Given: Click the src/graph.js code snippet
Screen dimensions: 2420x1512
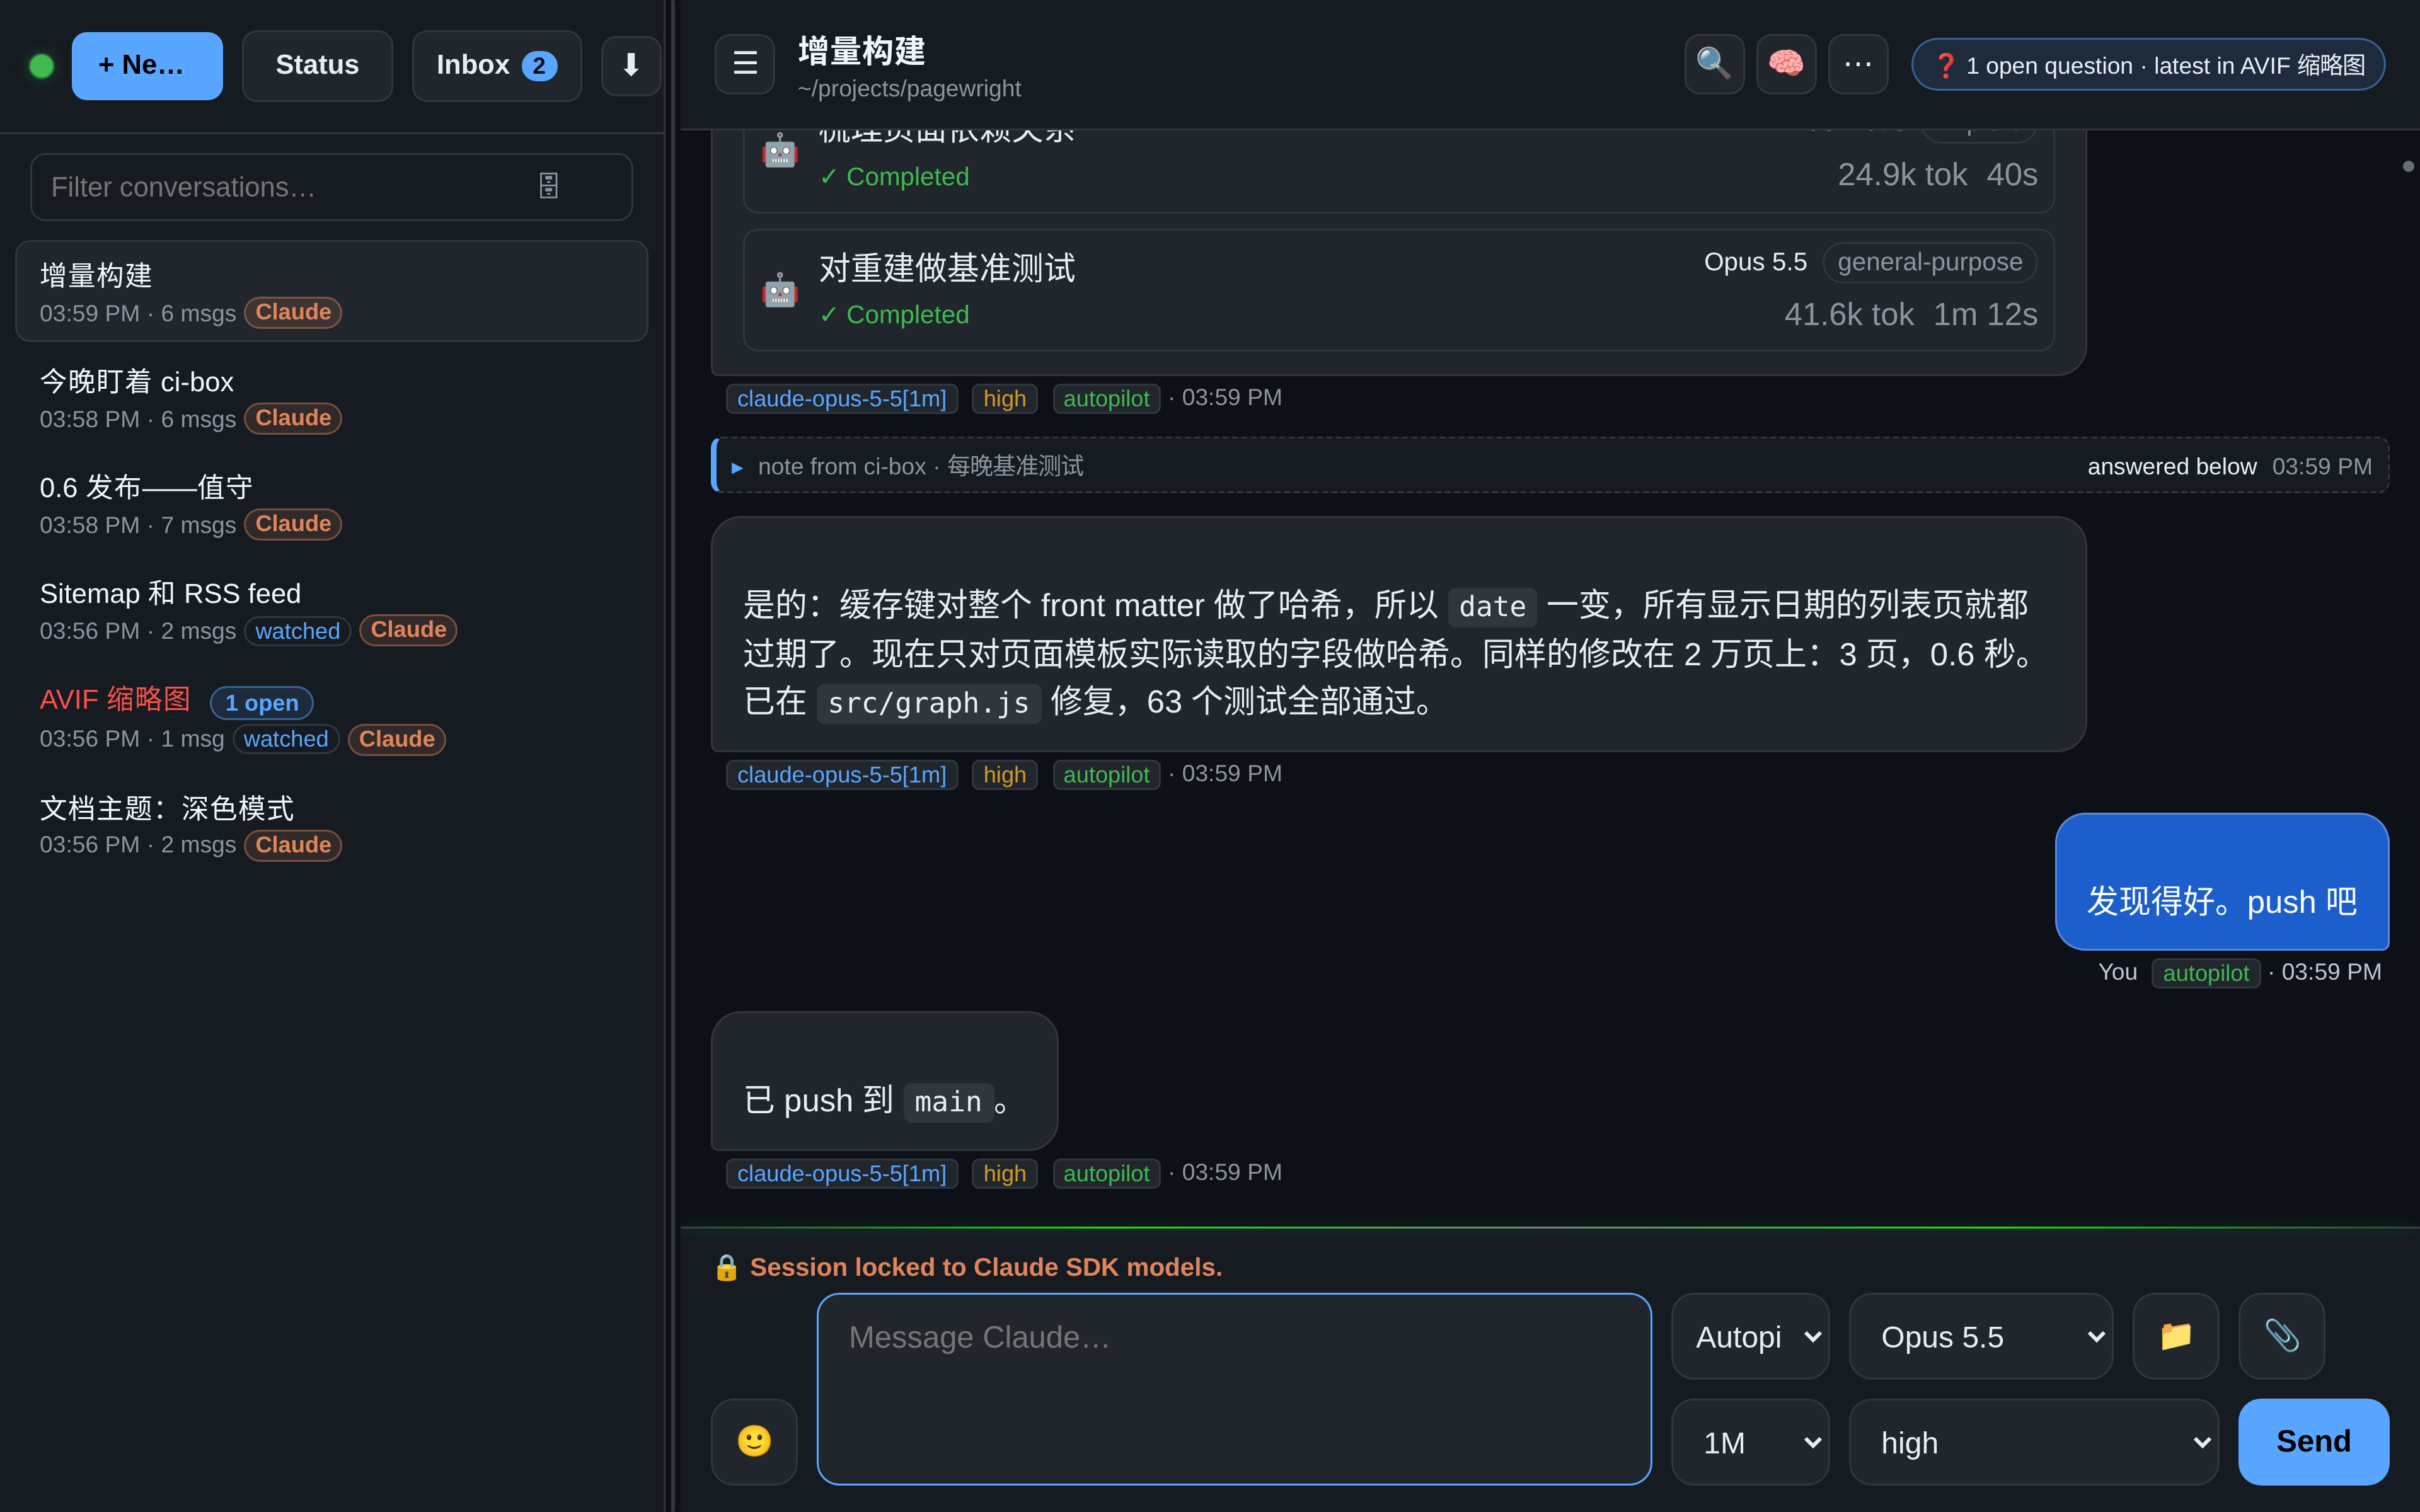Looking at the screenshot, I should point(929,702).
